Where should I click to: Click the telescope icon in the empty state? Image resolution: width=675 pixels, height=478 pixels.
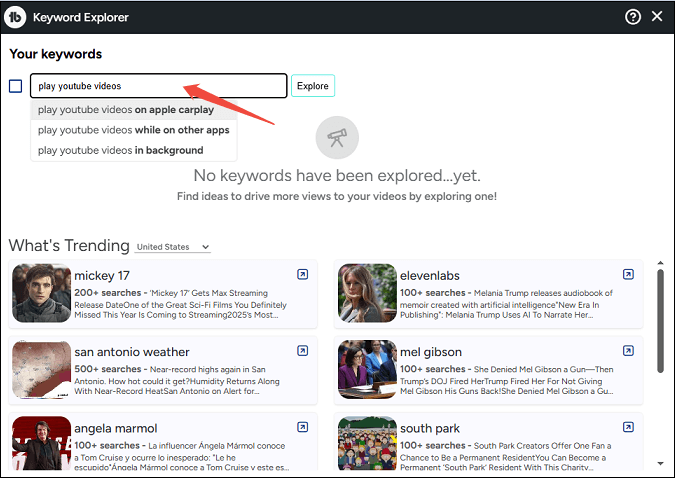(337, 137)
